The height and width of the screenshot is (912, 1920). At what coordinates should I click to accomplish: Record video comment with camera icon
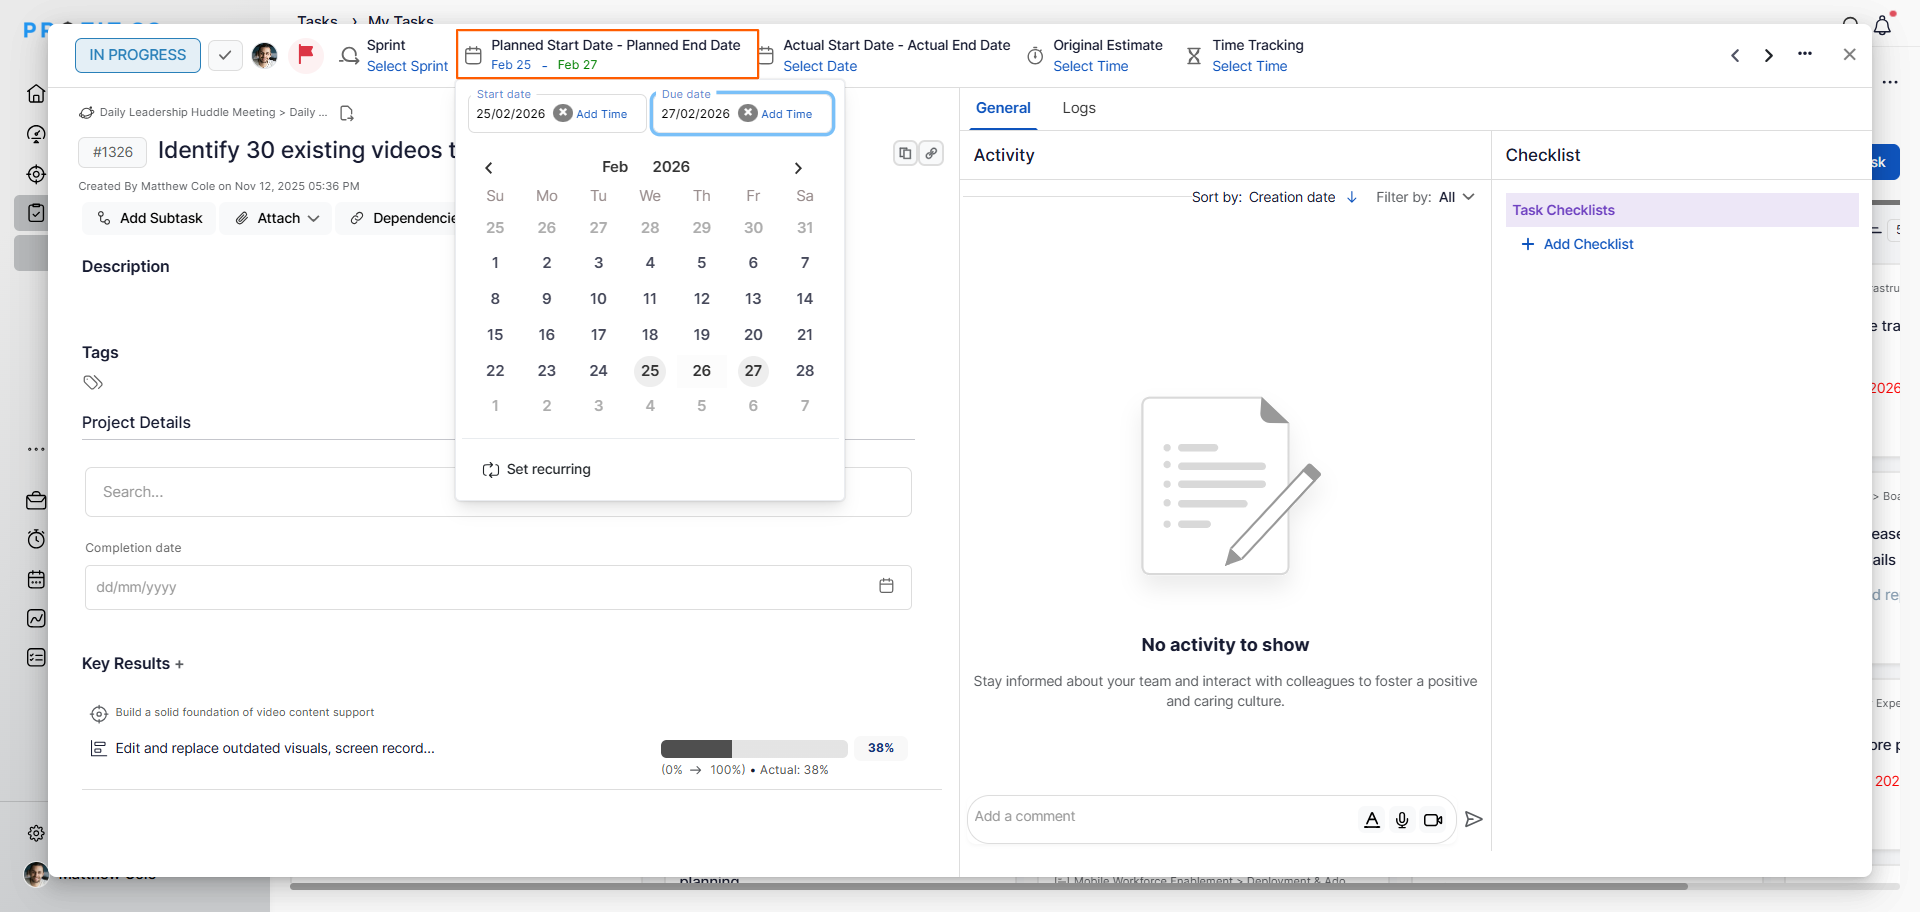pyautogui.click(x=1433, y=820)
